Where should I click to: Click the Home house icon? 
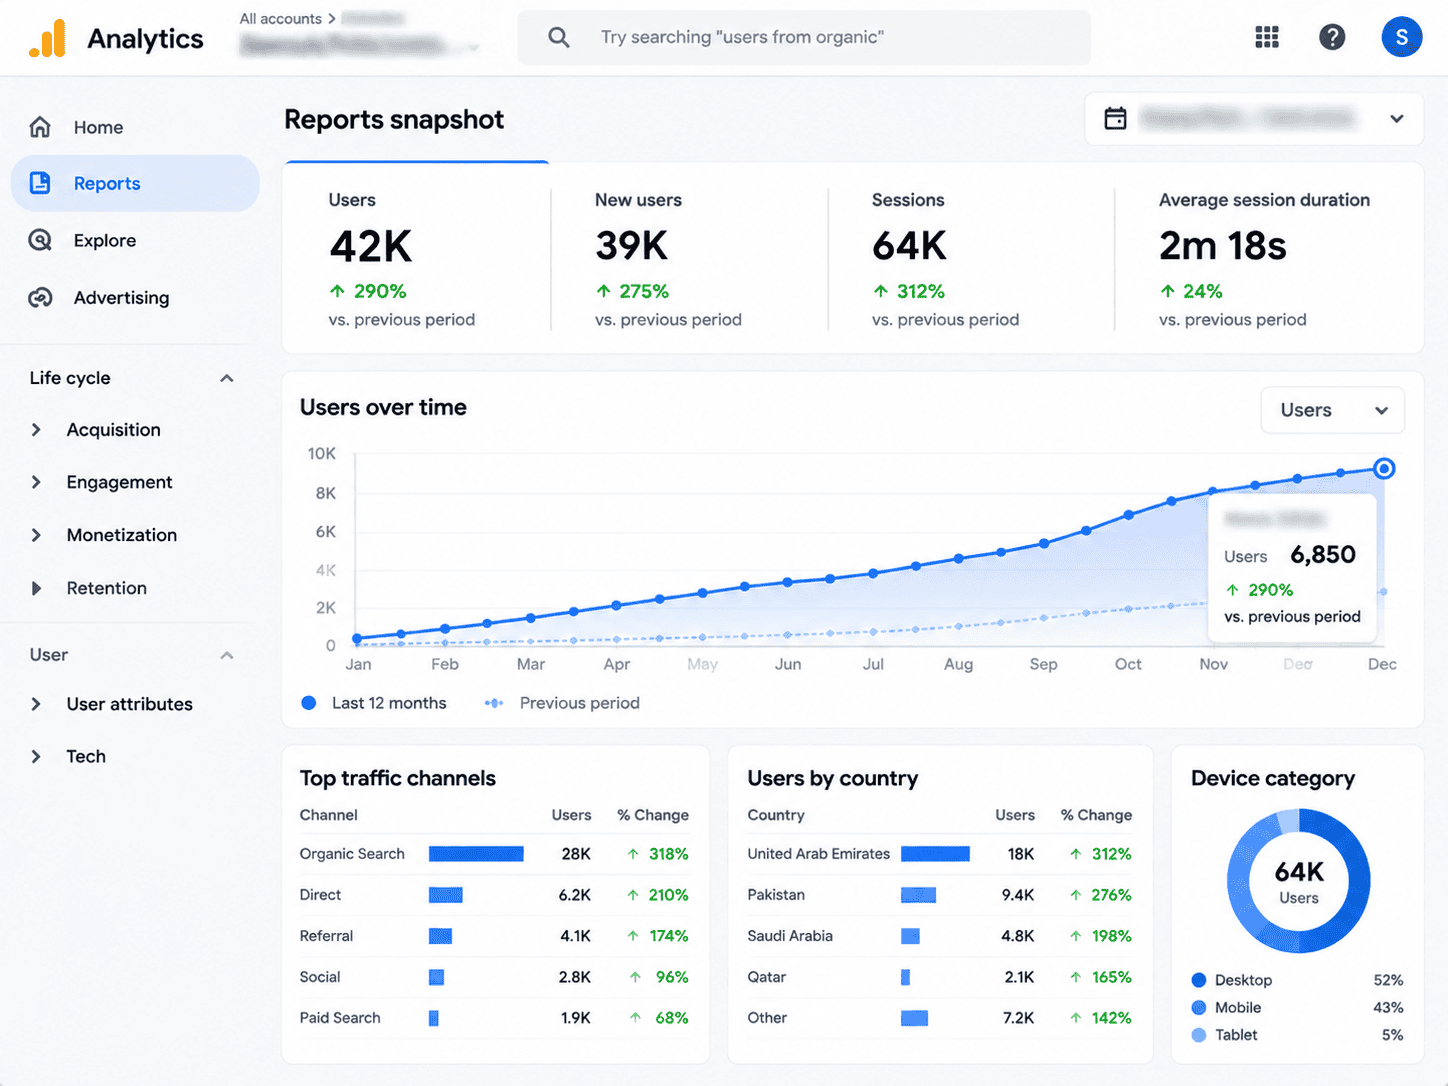40,127
